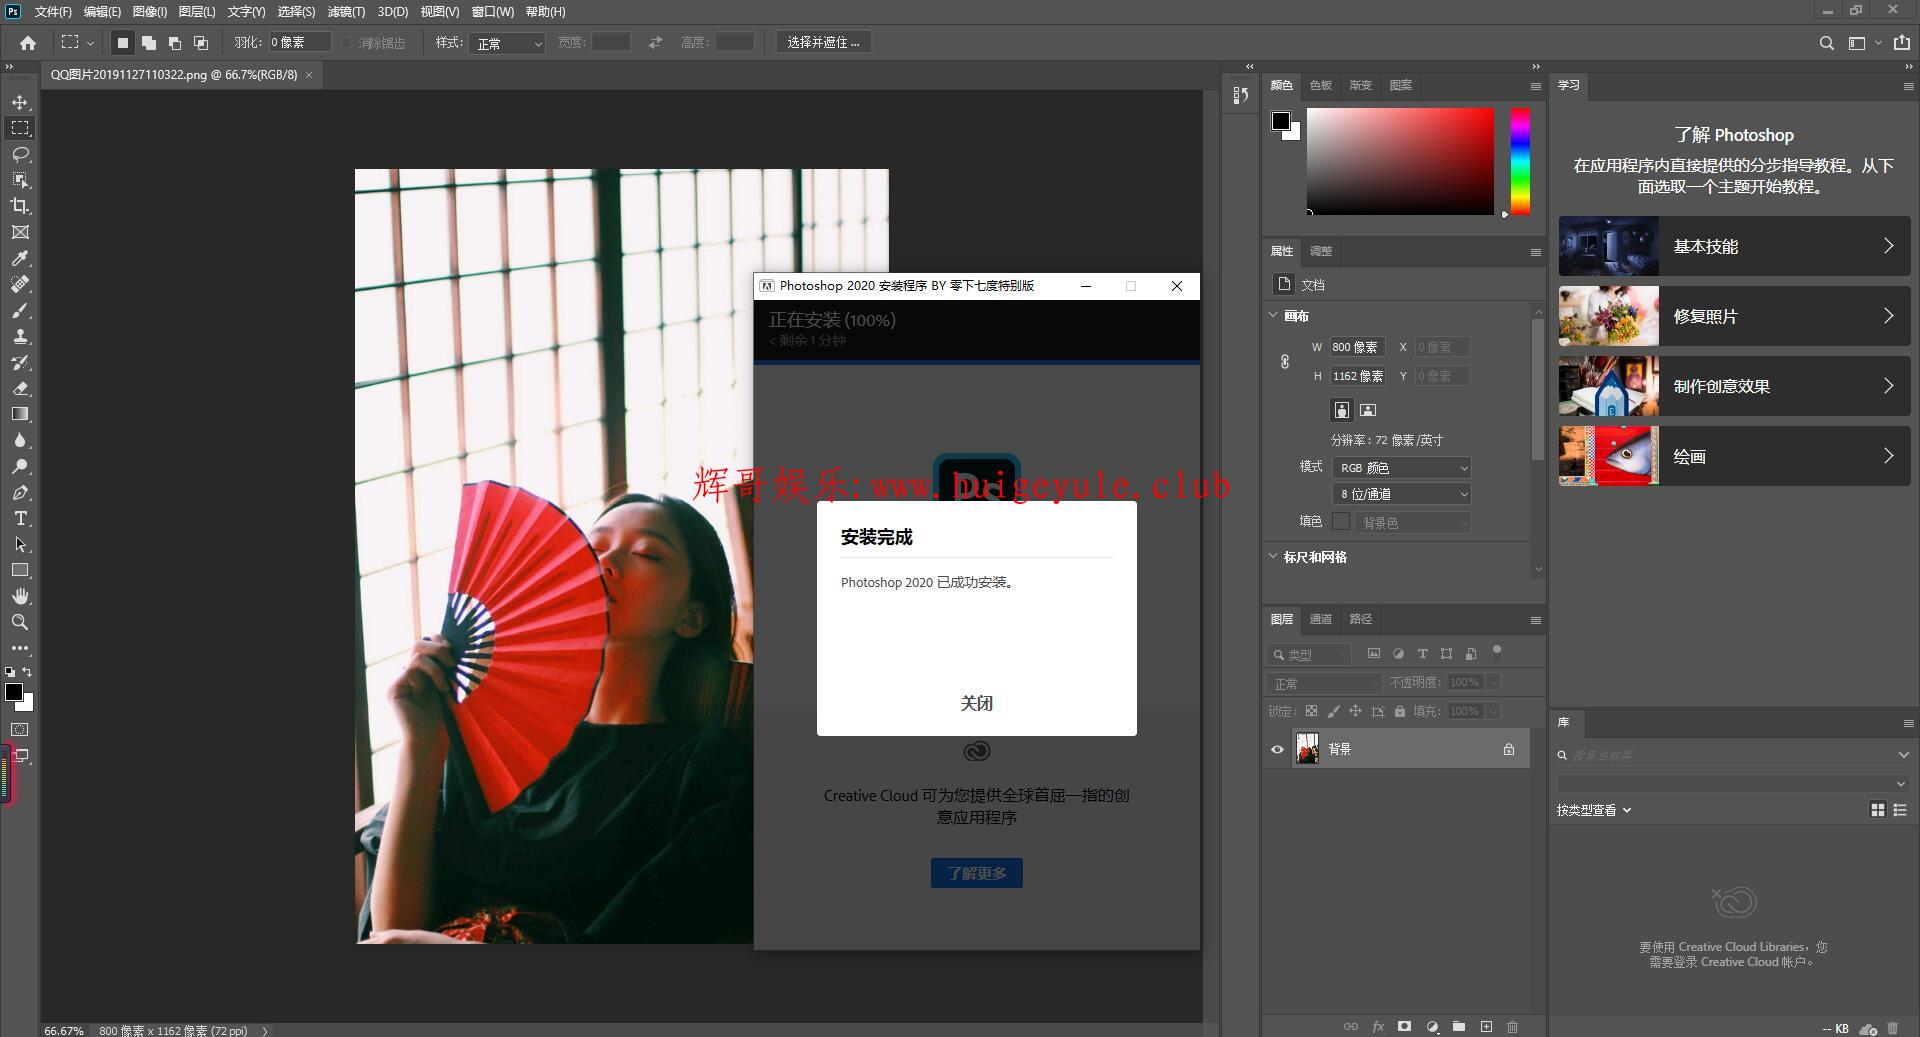Open the 文件(F) menu
Image resolution: width=1920 pixels, height=1037 pixels.
point(53,11)
